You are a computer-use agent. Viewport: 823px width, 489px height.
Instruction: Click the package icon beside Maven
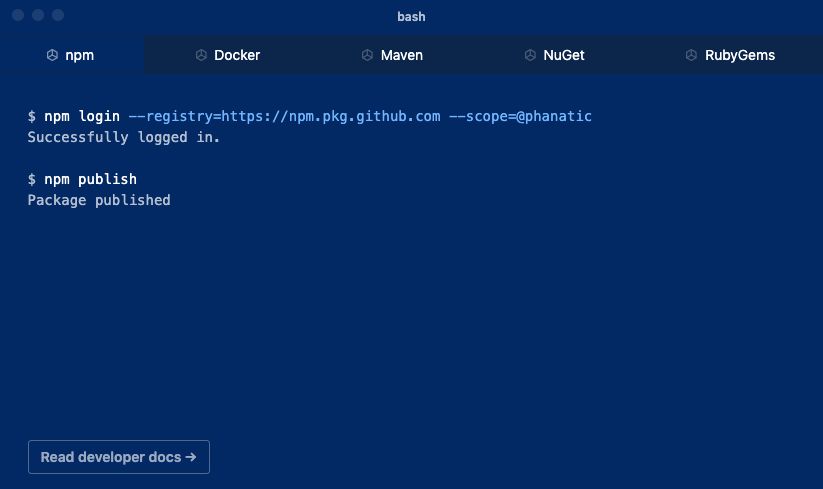(367, 55)
